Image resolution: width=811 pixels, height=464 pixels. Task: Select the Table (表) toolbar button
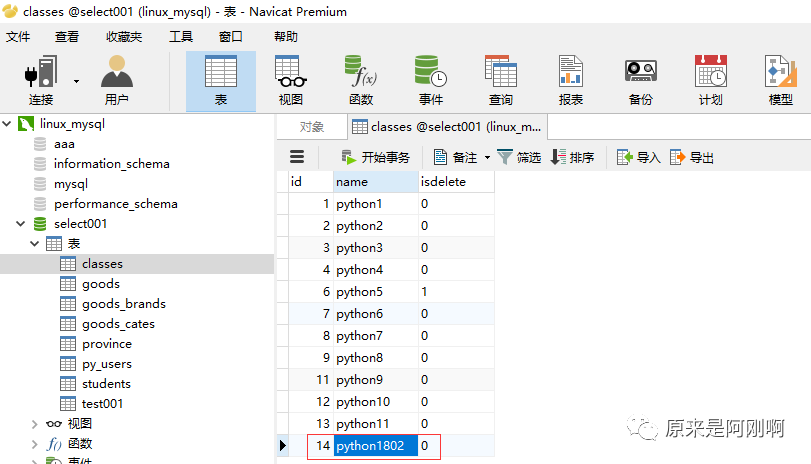point(221,81)
